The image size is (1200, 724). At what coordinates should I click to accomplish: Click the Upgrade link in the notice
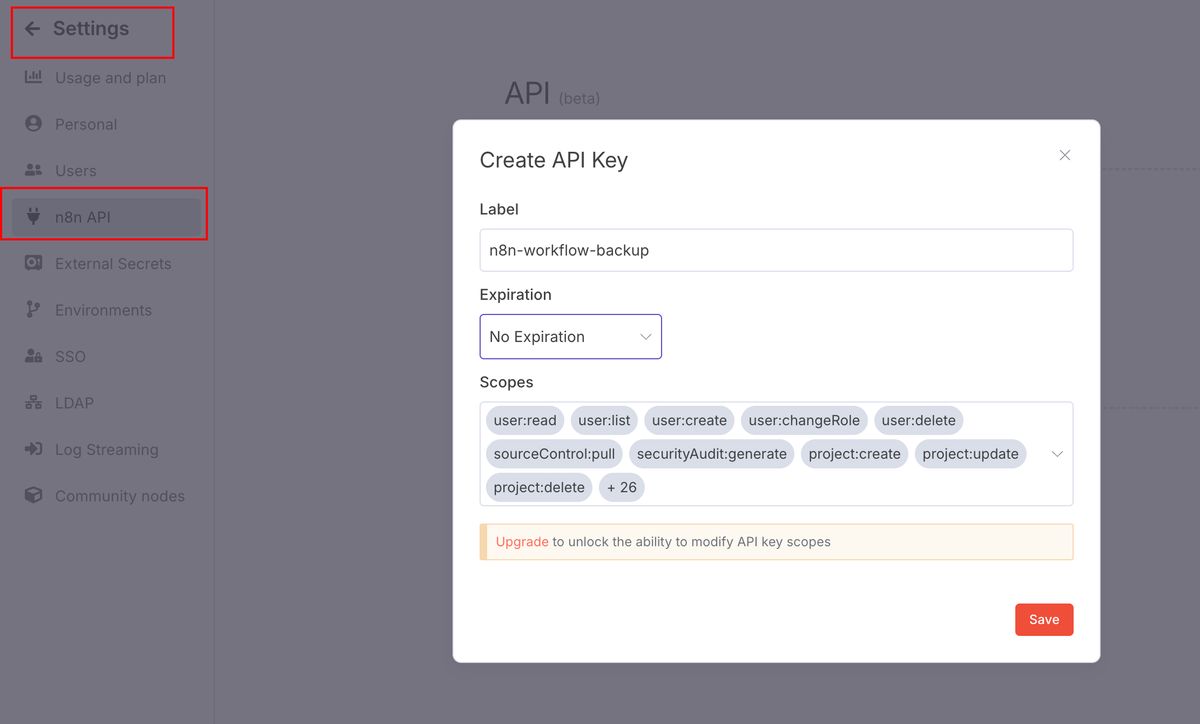(x=520, y=541)
